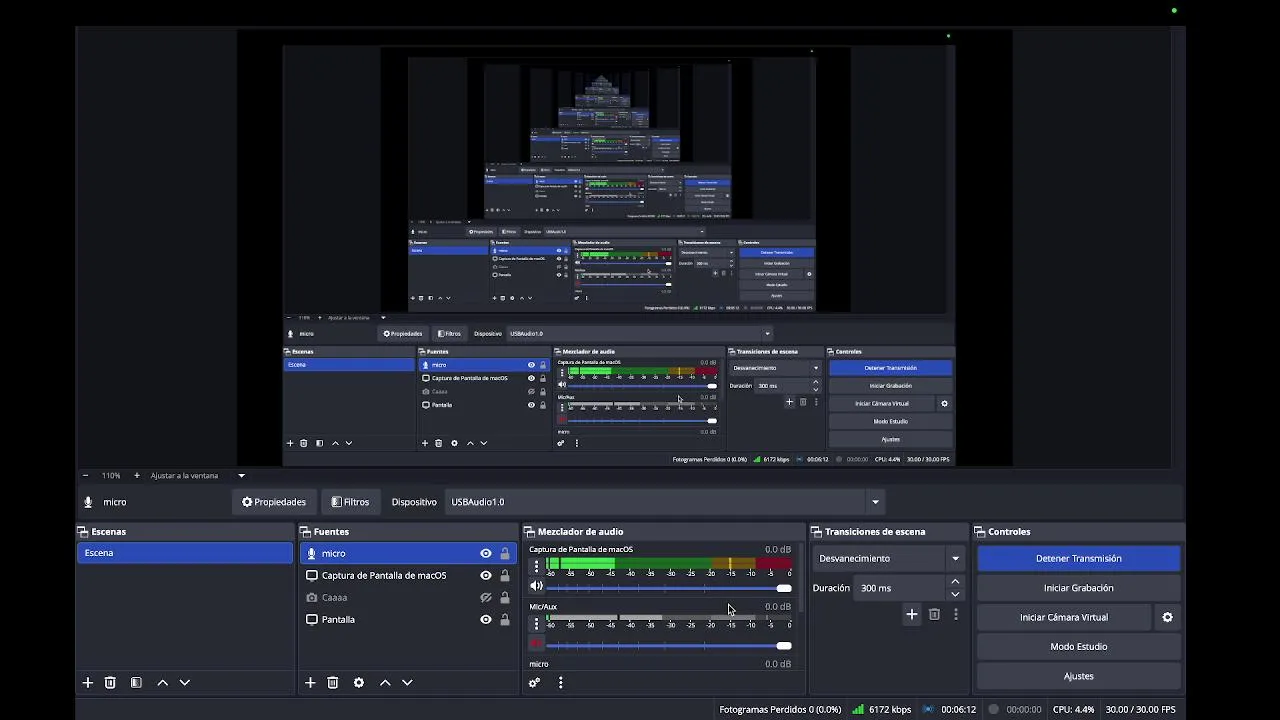Add a scene transition with the plus icon
This screenshot has height=720, width=1280.
911,615
